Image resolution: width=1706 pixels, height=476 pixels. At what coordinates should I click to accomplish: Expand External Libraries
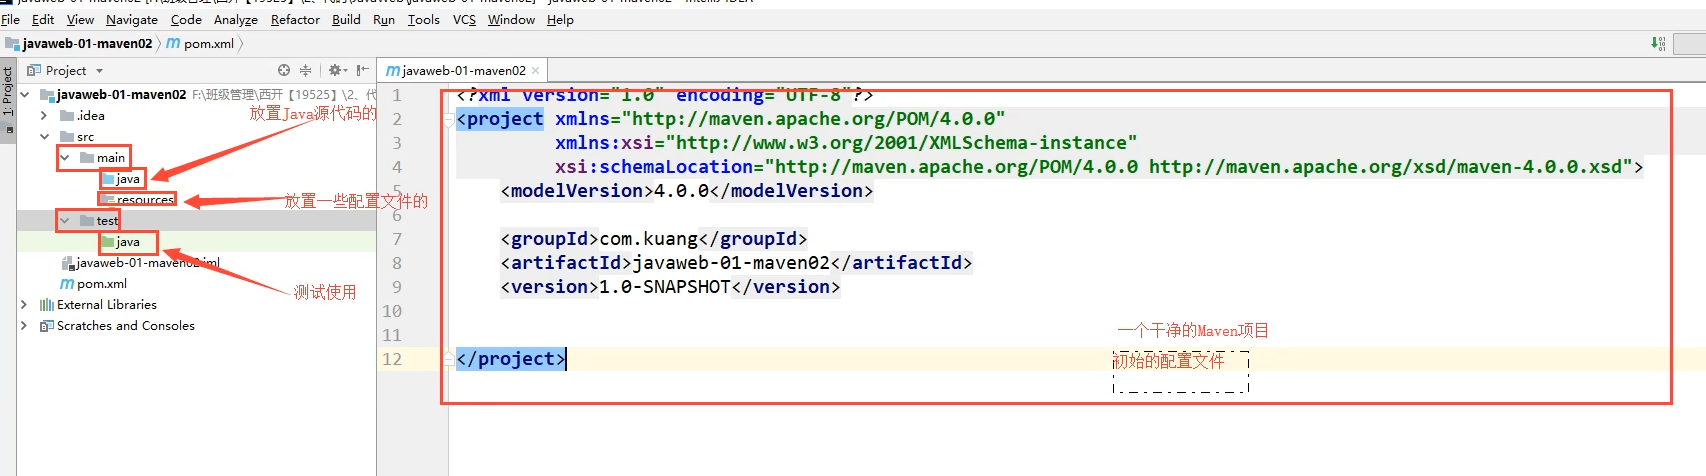click(24, 305)
